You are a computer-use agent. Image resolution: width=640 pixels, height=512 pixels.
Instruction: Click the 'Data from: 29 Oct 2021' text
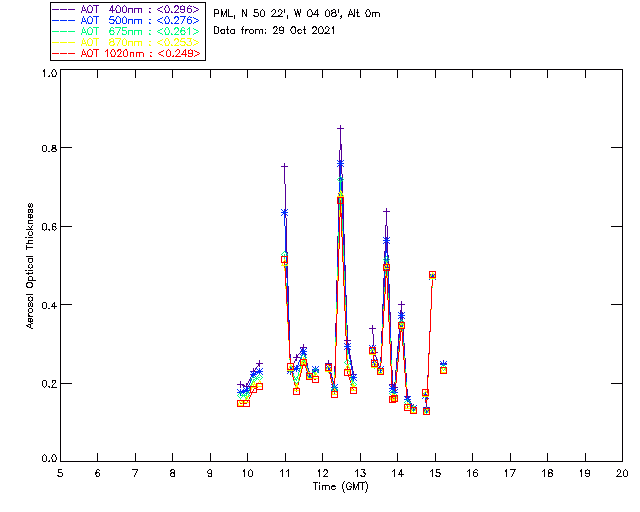coord(274,31)
